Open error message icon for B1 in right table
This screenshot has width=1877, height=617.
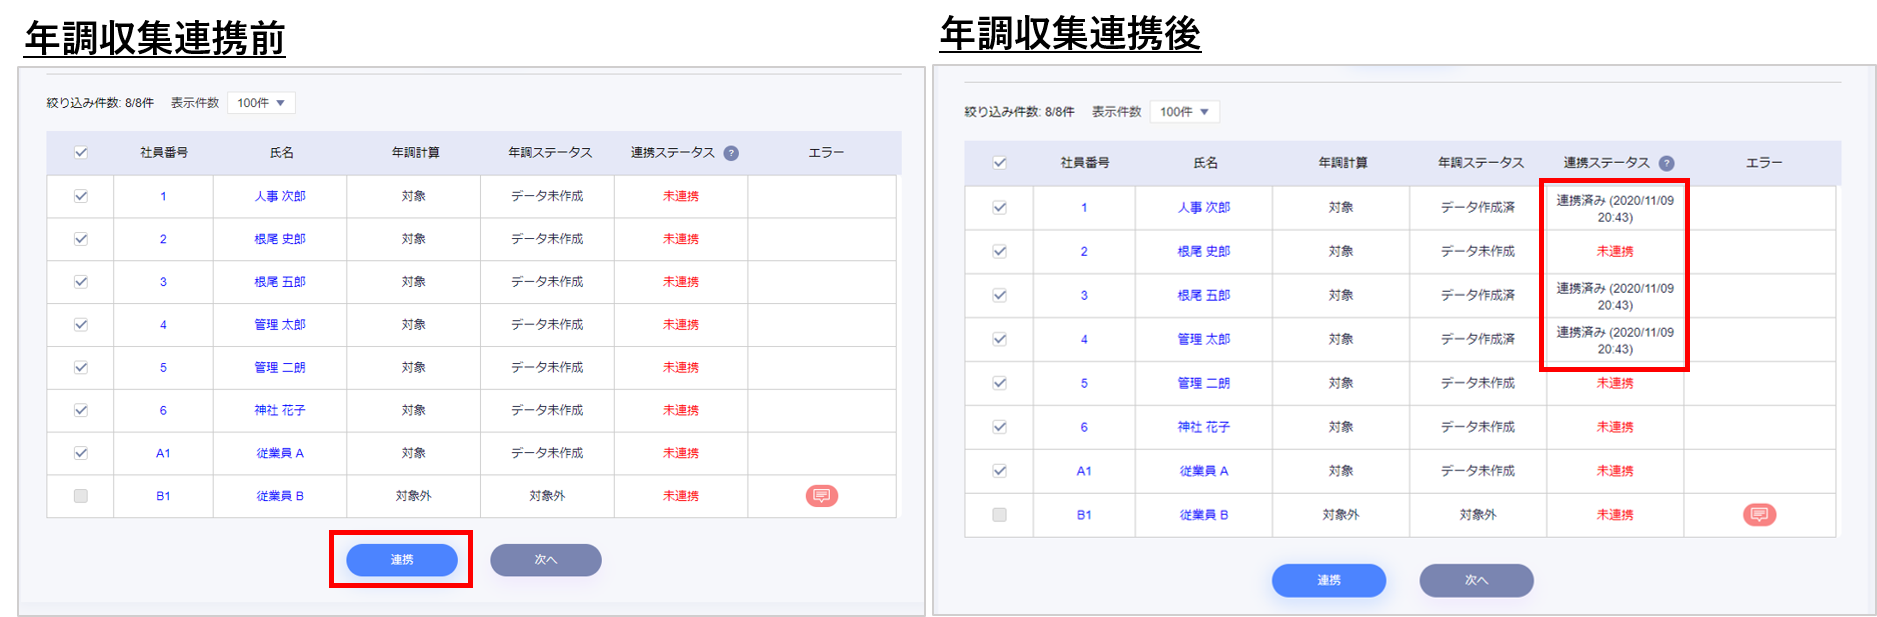point(1759,515)
